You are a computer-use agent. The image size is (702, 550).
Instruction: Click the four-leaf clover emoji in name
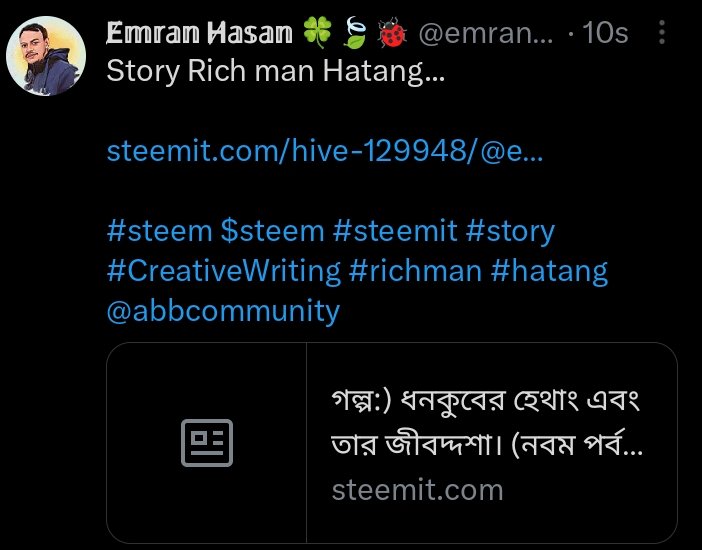(x=317, y=33)
